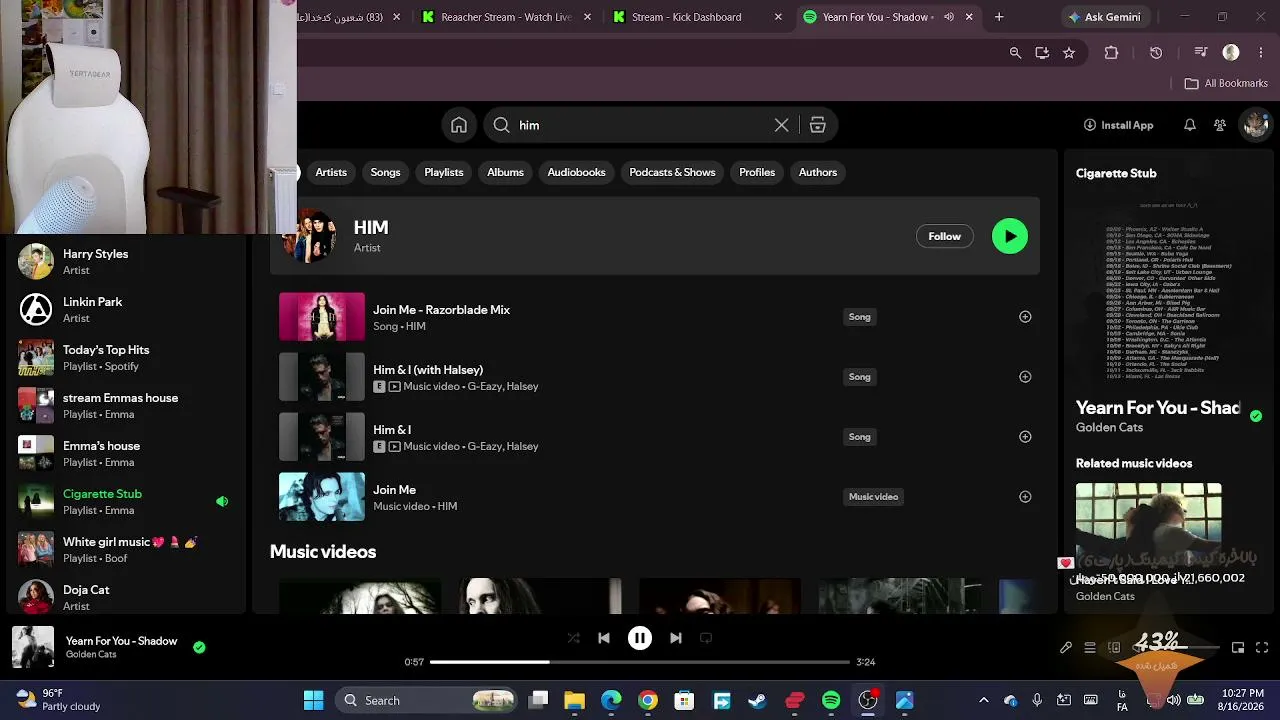Screen dimensions: 1280x720
Task: Show Podcasts & Shows results
Action: (x=672, y=172)
